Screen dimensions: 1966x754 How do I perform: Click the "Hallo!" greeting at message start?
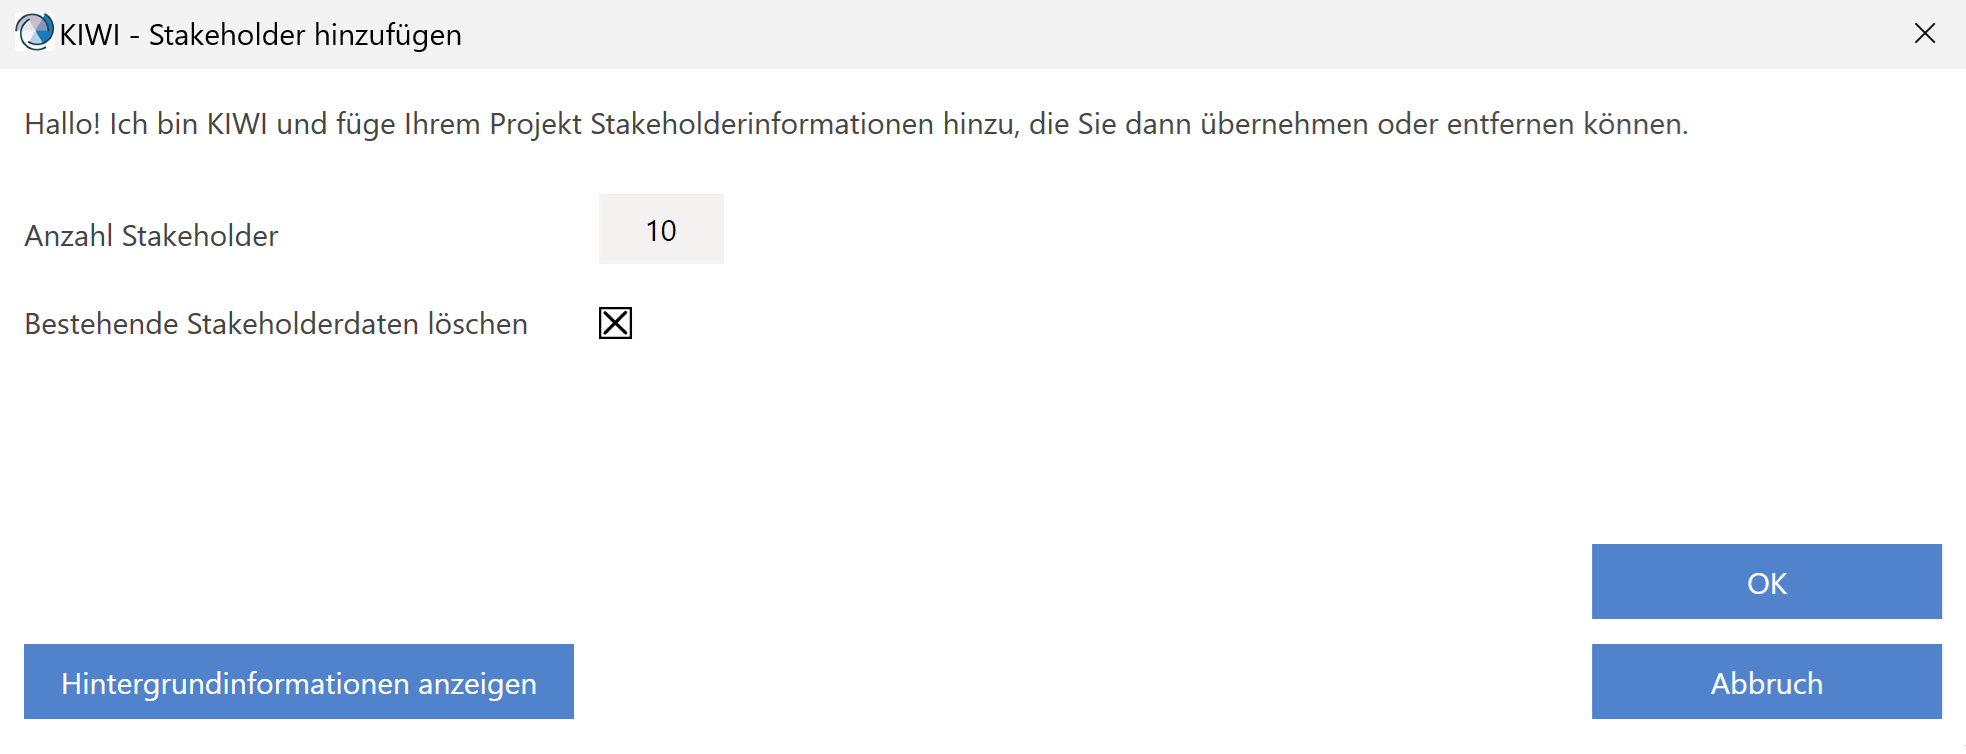point(62,124)
